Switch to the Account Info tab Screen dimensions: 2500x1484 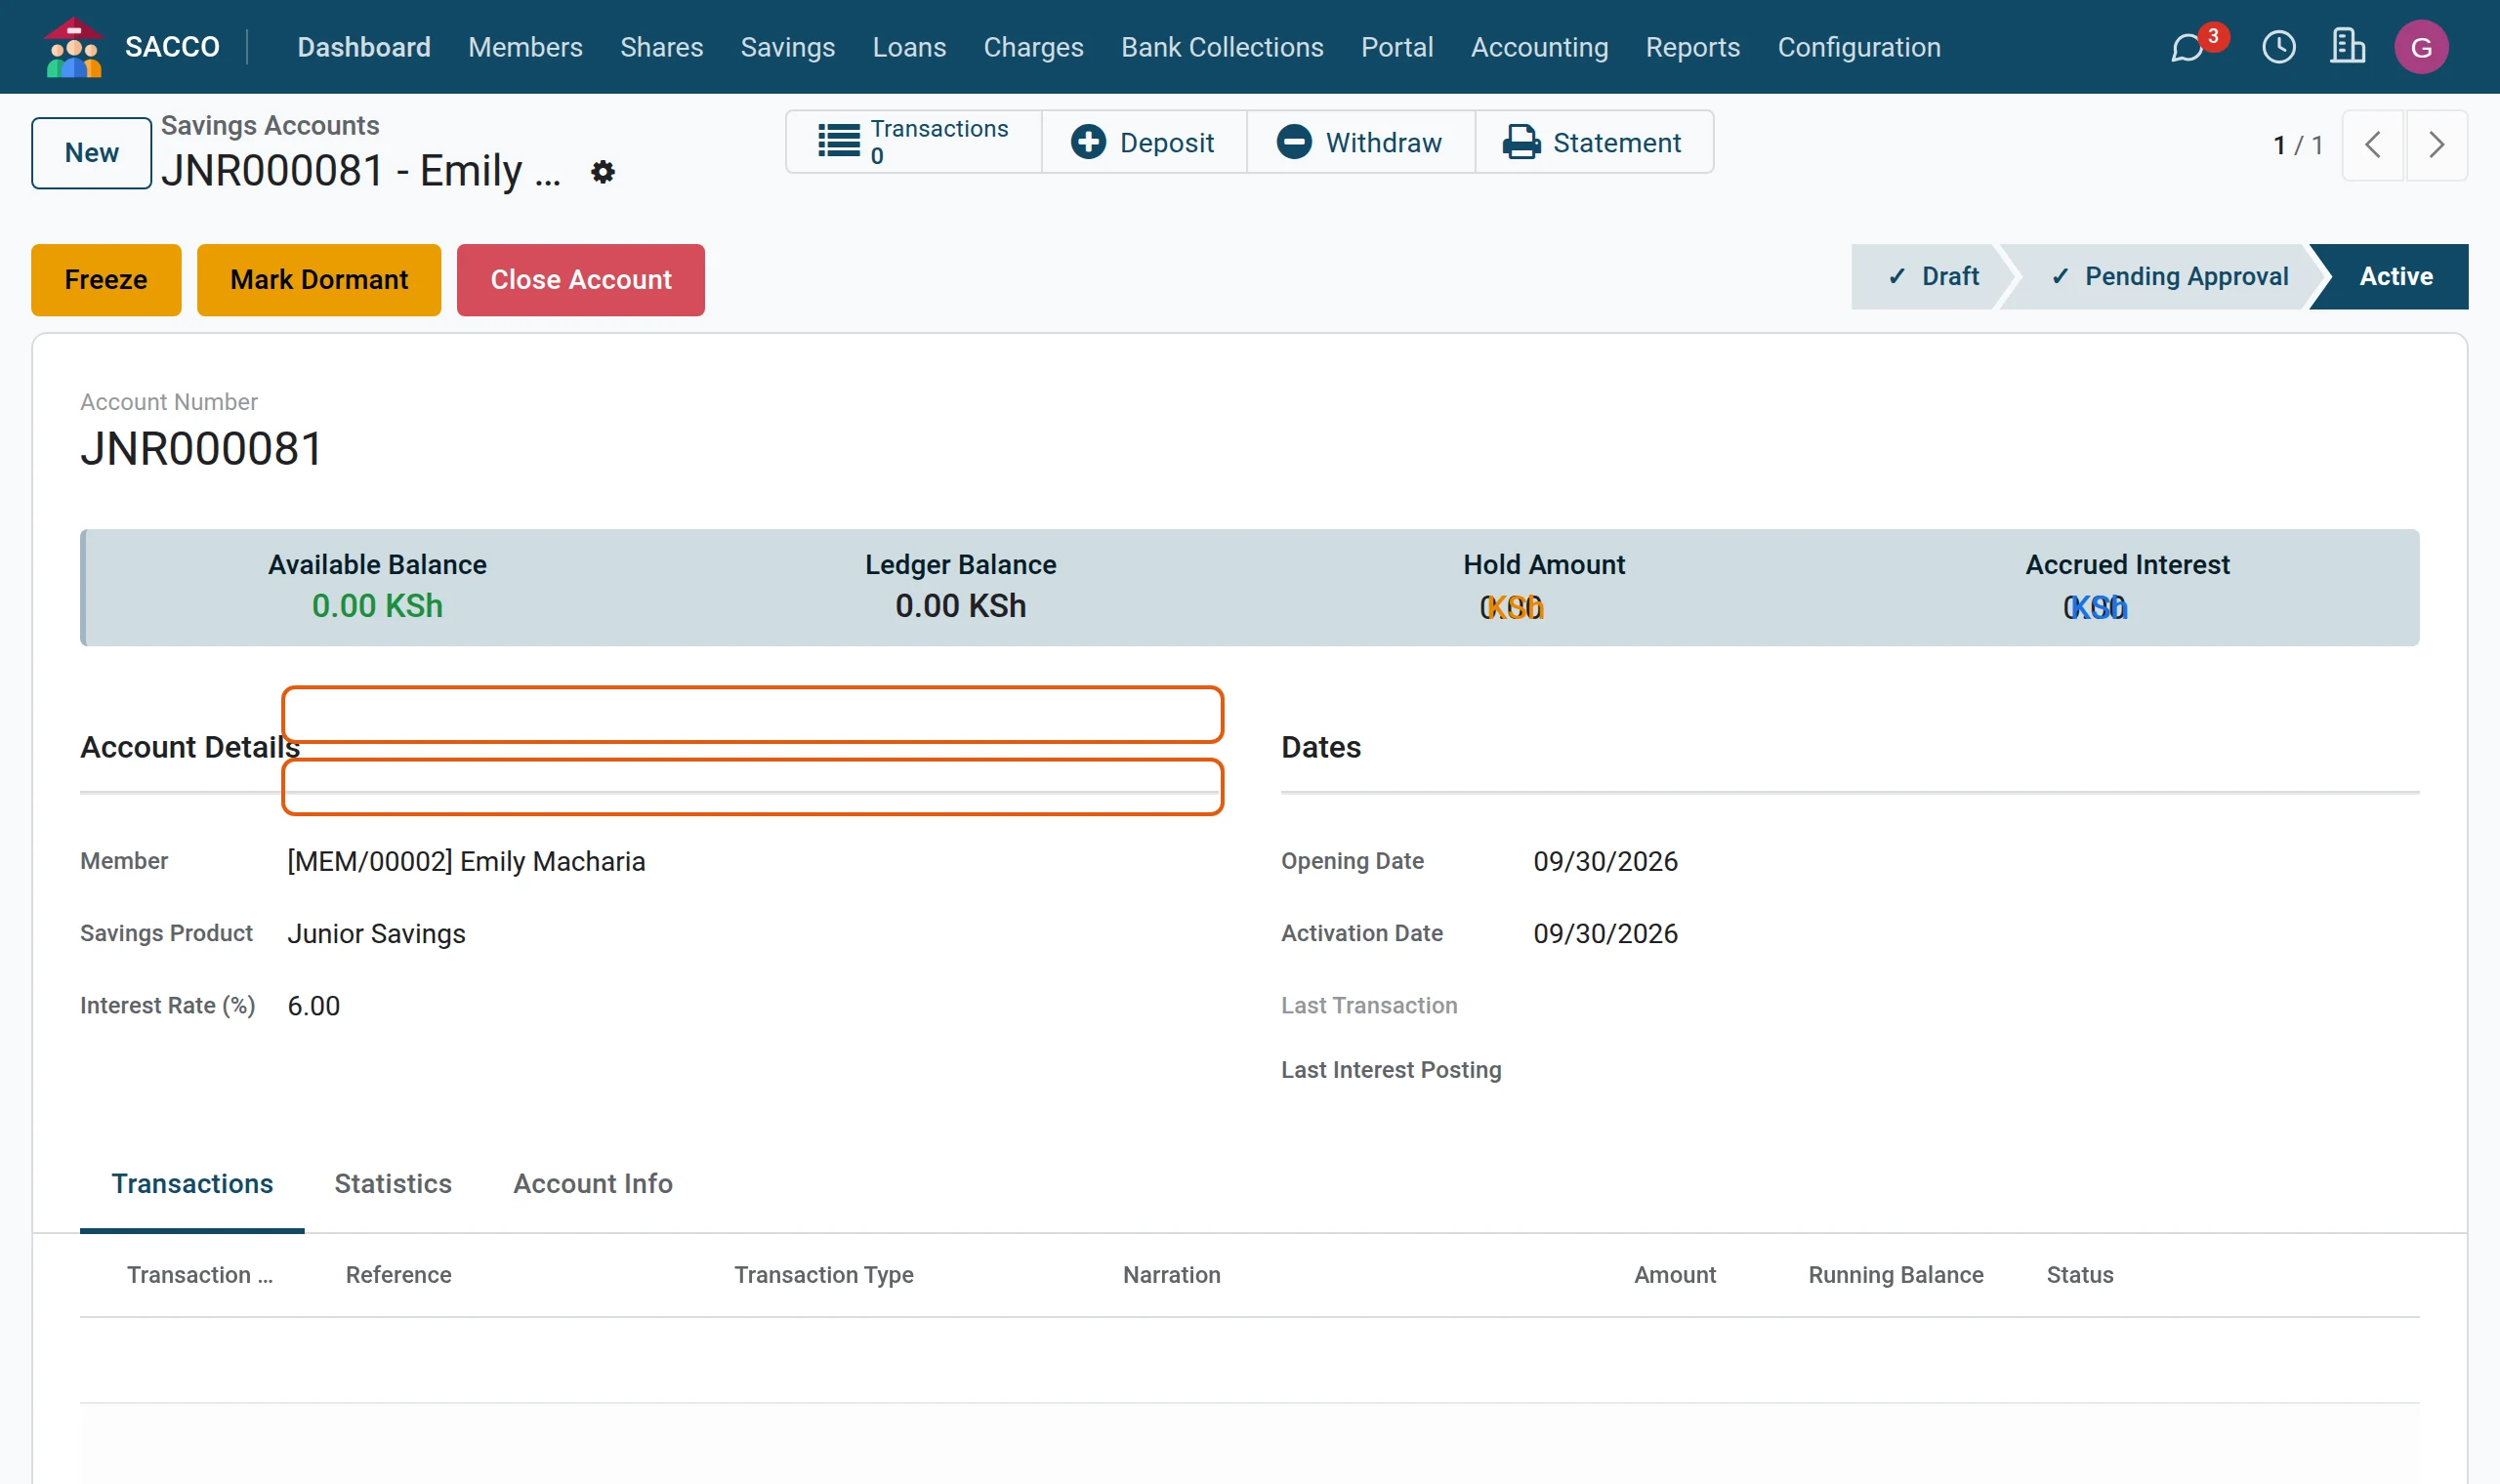[593, 1184]
